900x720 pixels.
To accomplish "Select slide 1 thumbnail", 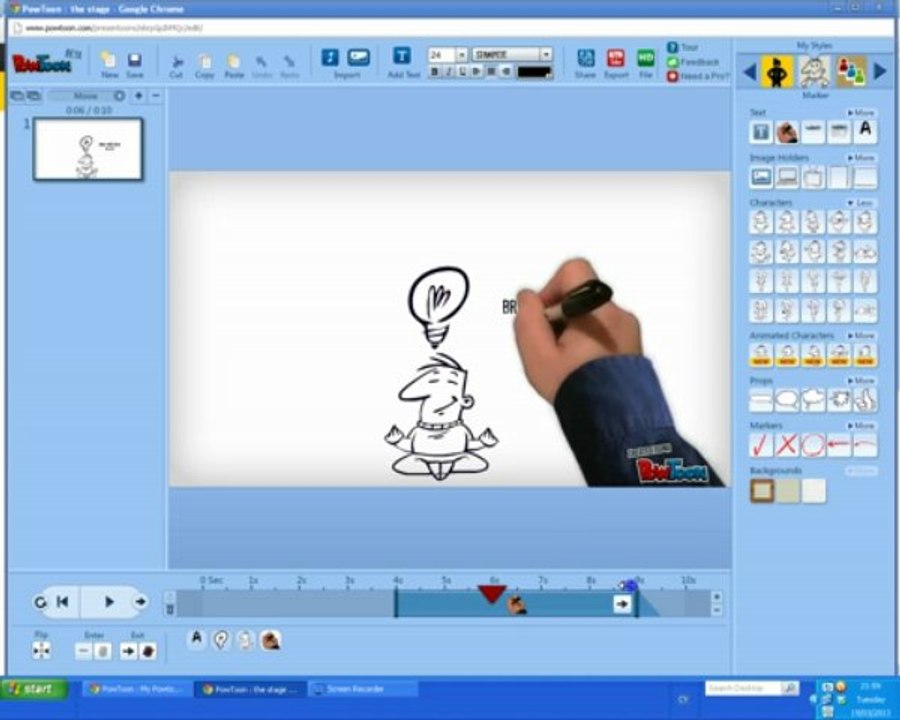I will [88, 149].
